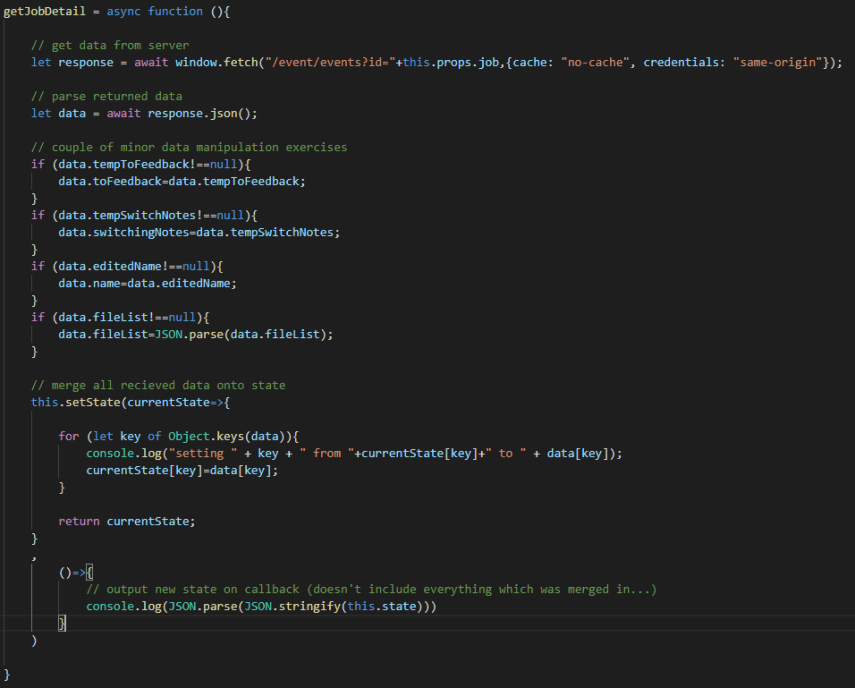This screenshot has height=688, width=855.
Task: Click the final closing brace of function
Action: pyautogui.click(x=7, y=674)
